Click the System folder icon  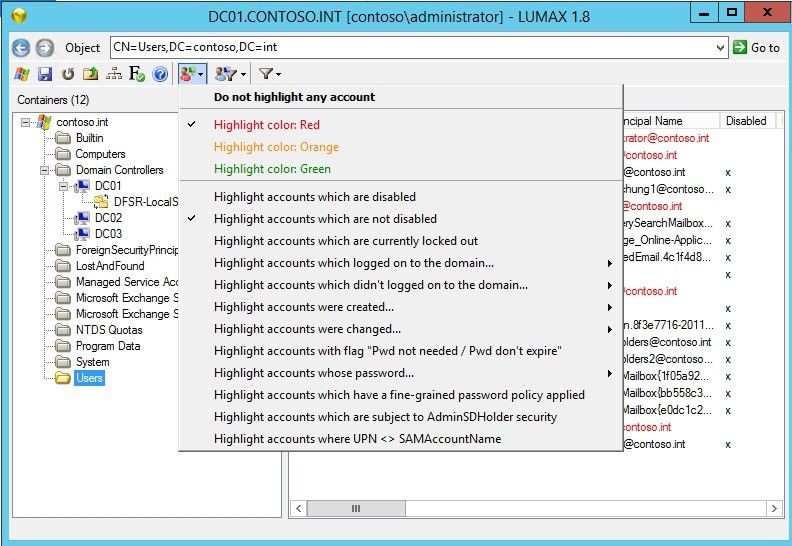[63, 362]
